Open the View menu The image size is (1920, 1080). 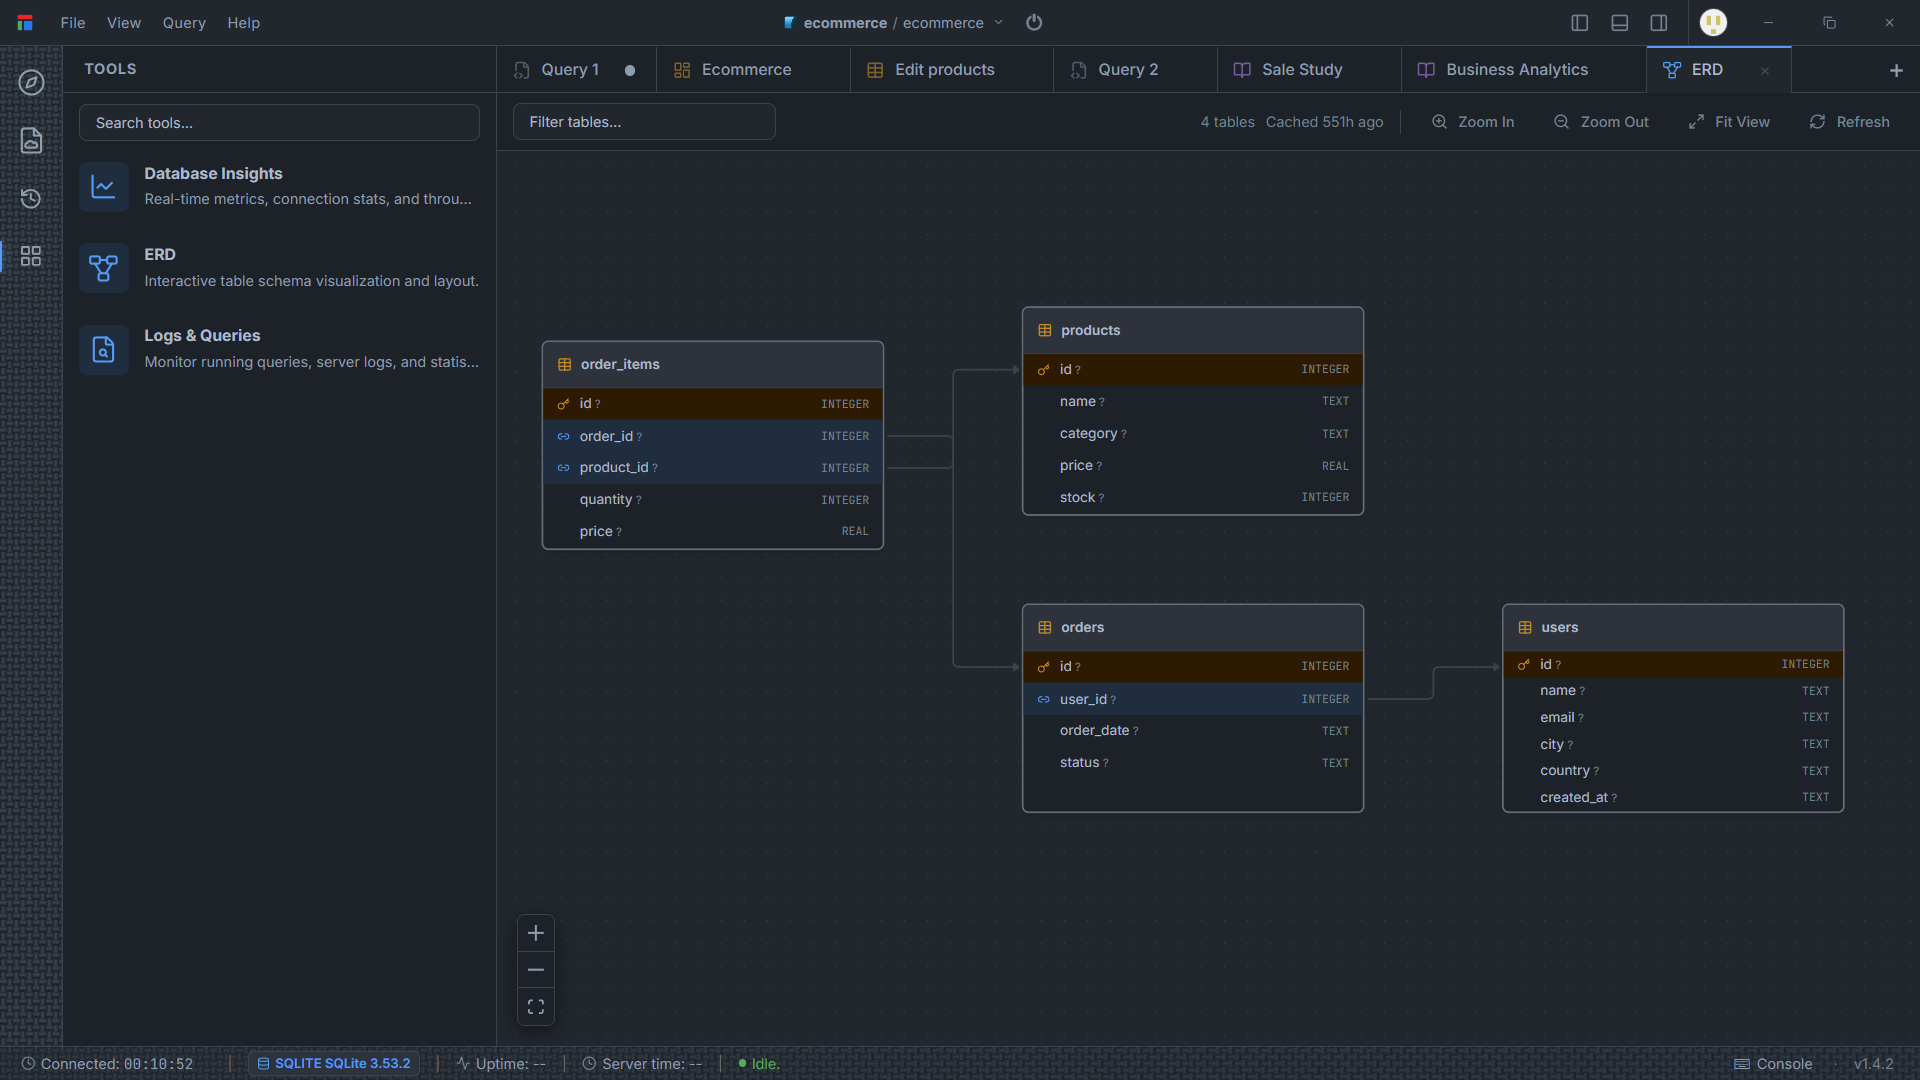pyautogui.click(x=124, y=22)
